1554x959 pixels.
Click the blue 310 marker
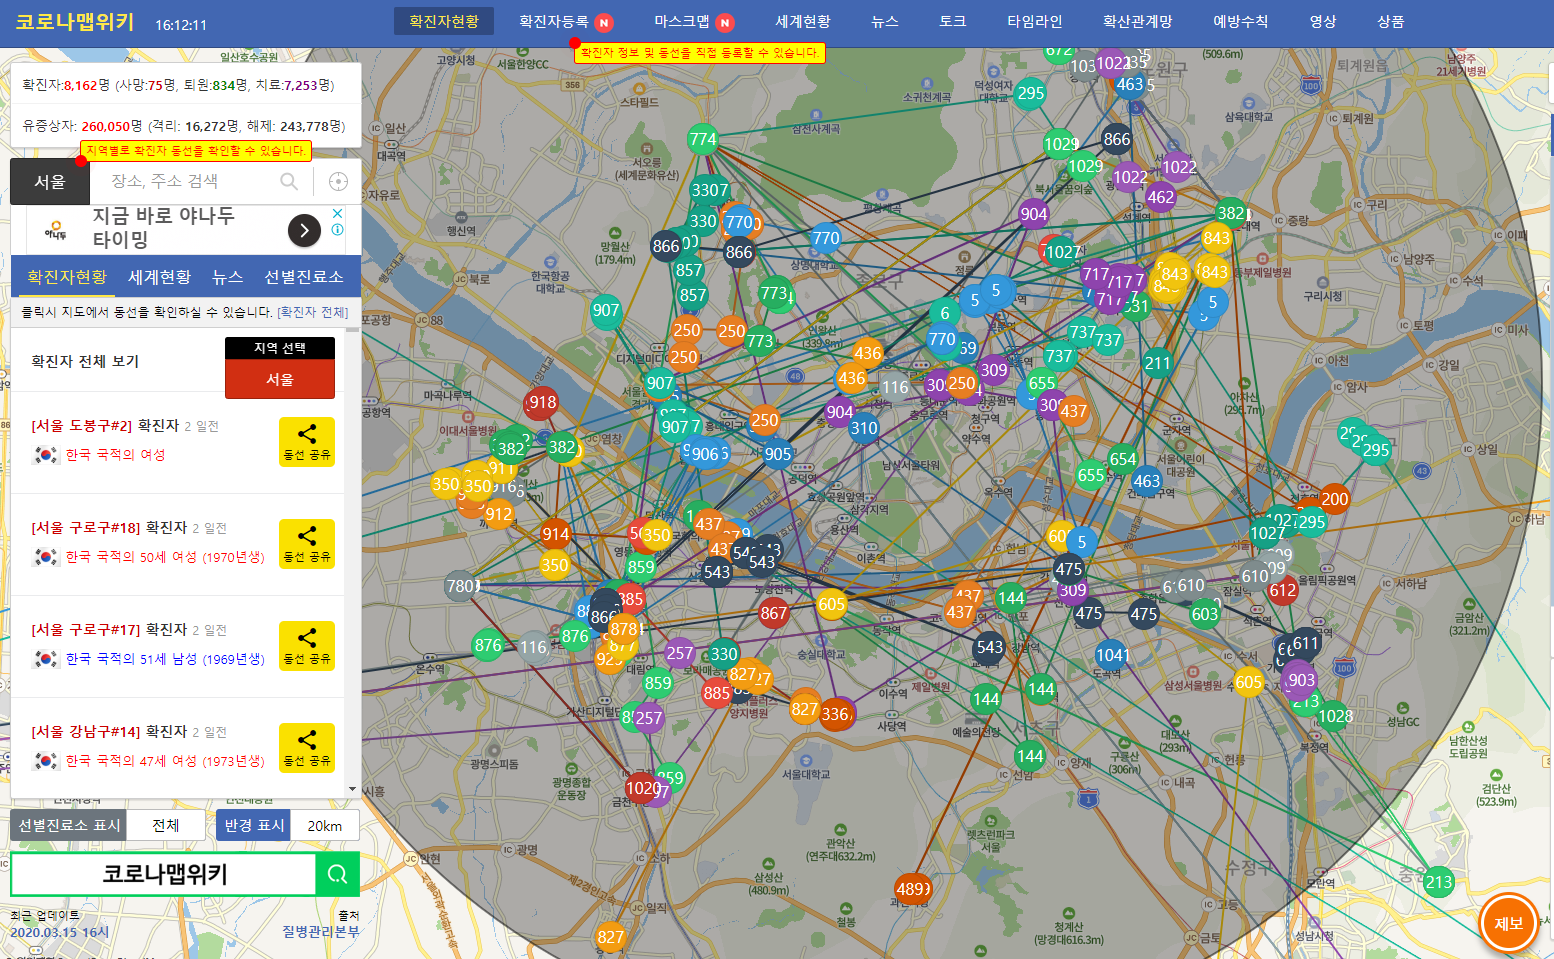pyautogui.click(x=863, y=429)
